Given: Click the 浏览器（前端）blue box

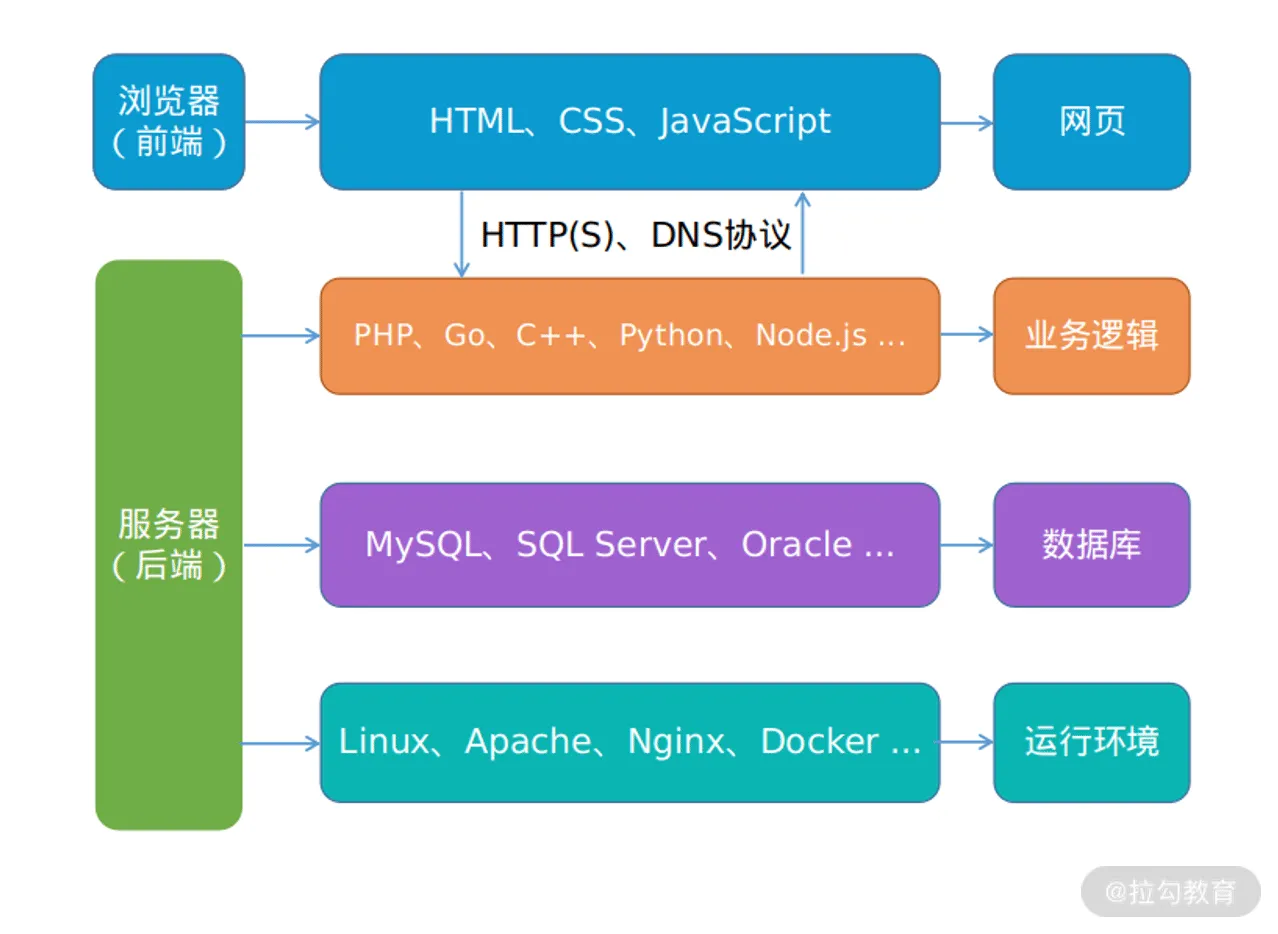Looking at the screenshot, I should [x=169, y=122].
